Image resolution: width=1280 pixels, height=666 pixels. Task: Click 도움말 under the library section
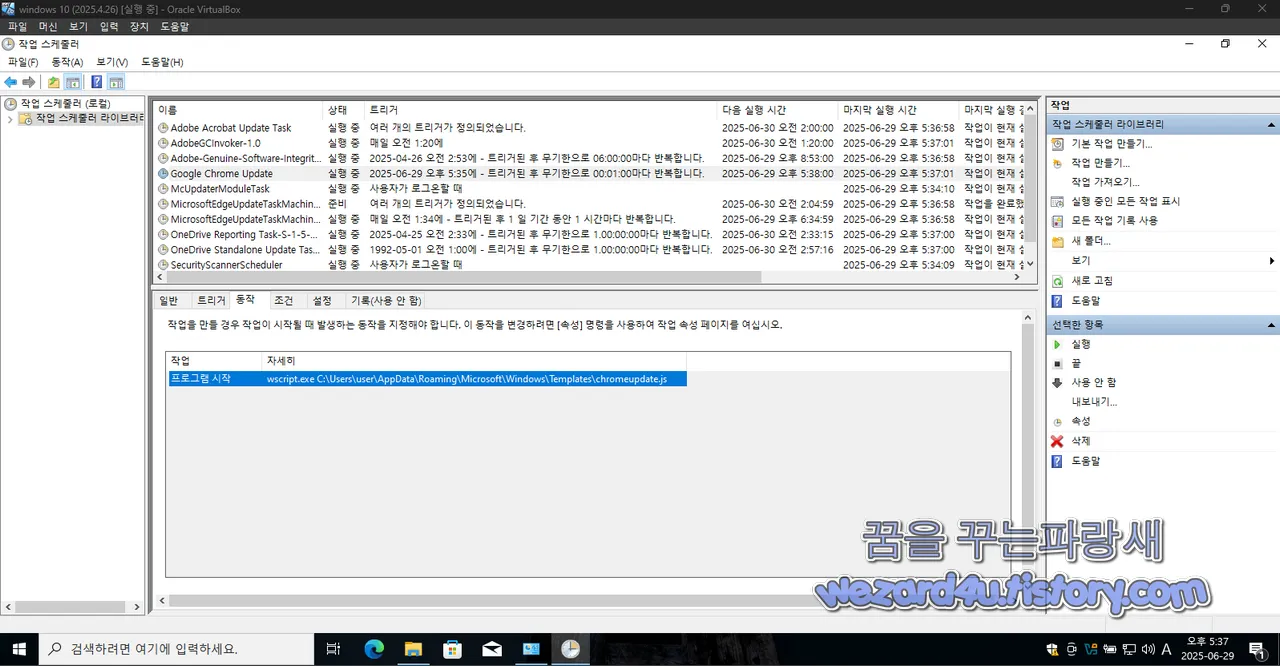coord(1085,301)
